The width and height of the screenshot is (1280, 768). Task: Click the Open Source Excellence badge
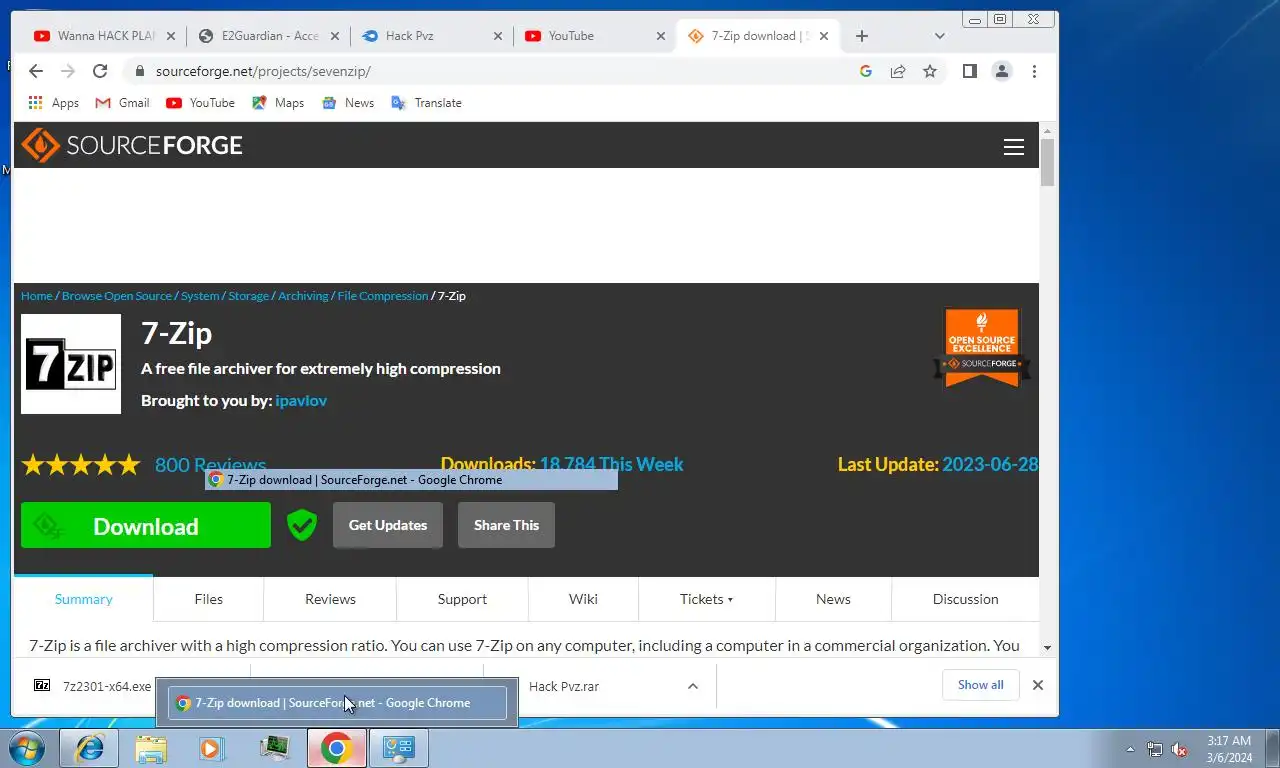tap(982, 347)
